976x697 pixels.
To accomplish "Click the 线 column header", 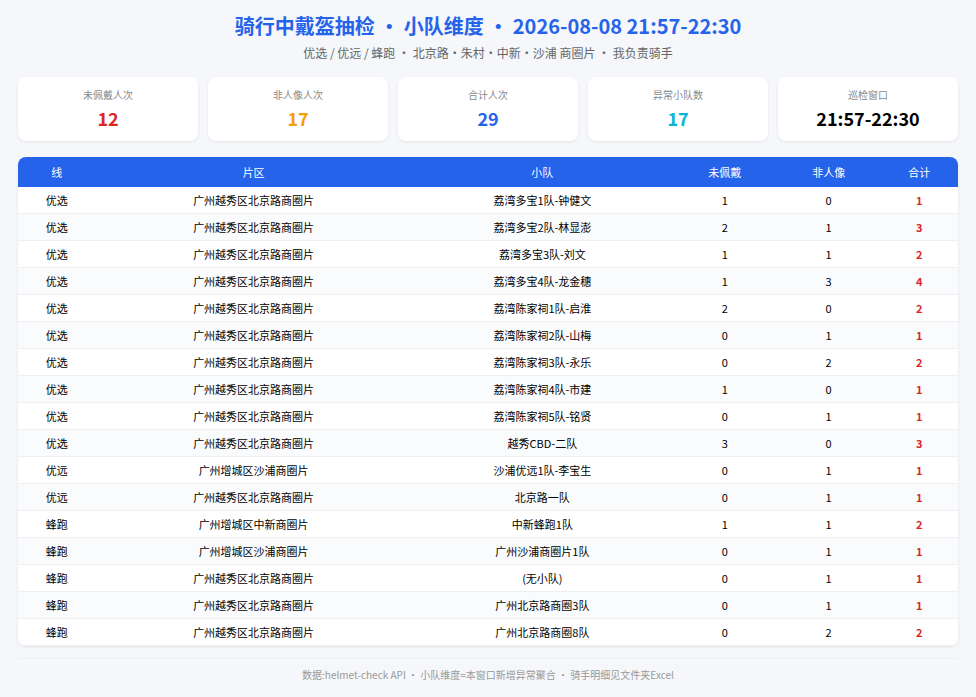I will point(57,172).
